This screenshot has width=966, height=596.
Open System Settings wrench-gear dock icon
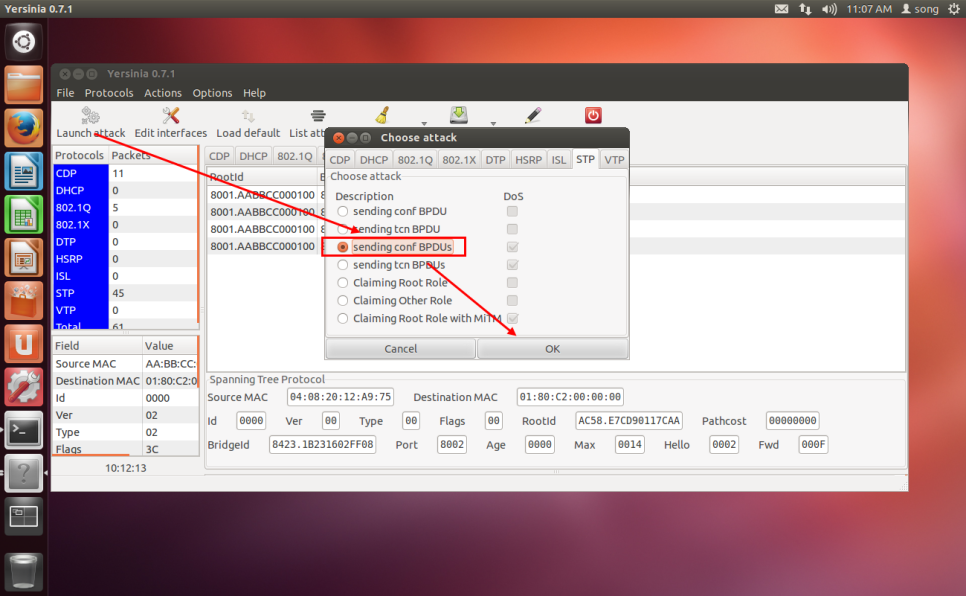click(23, 386)
